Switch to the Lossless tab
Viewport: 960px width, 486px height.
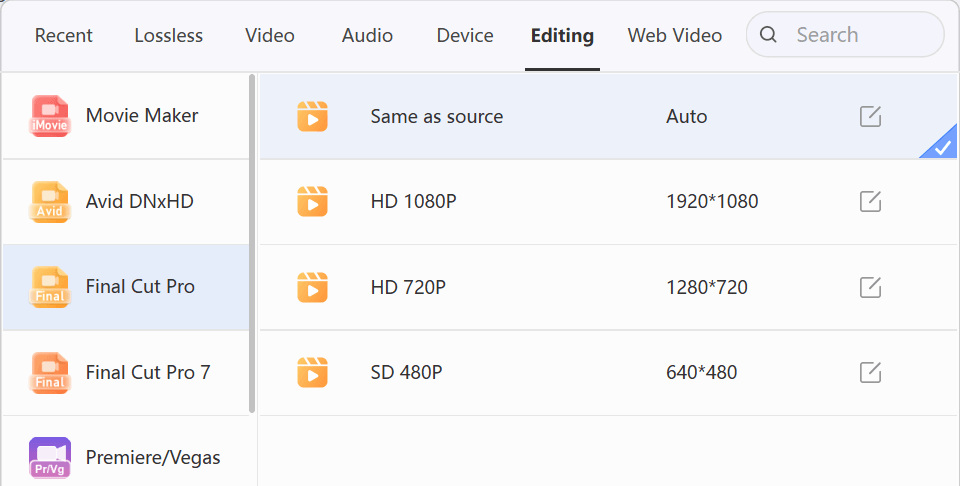click(168, 36)
